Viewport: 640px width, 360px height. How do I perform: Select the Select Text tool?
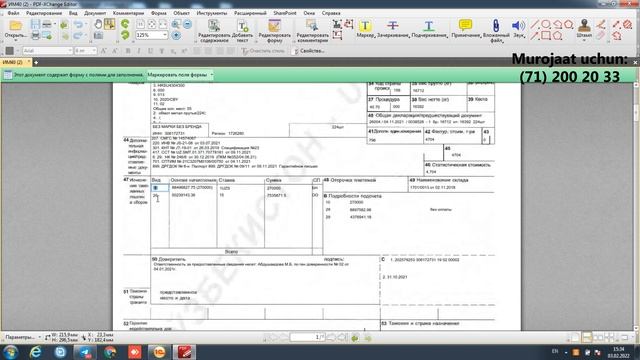(x=110, y=24)
